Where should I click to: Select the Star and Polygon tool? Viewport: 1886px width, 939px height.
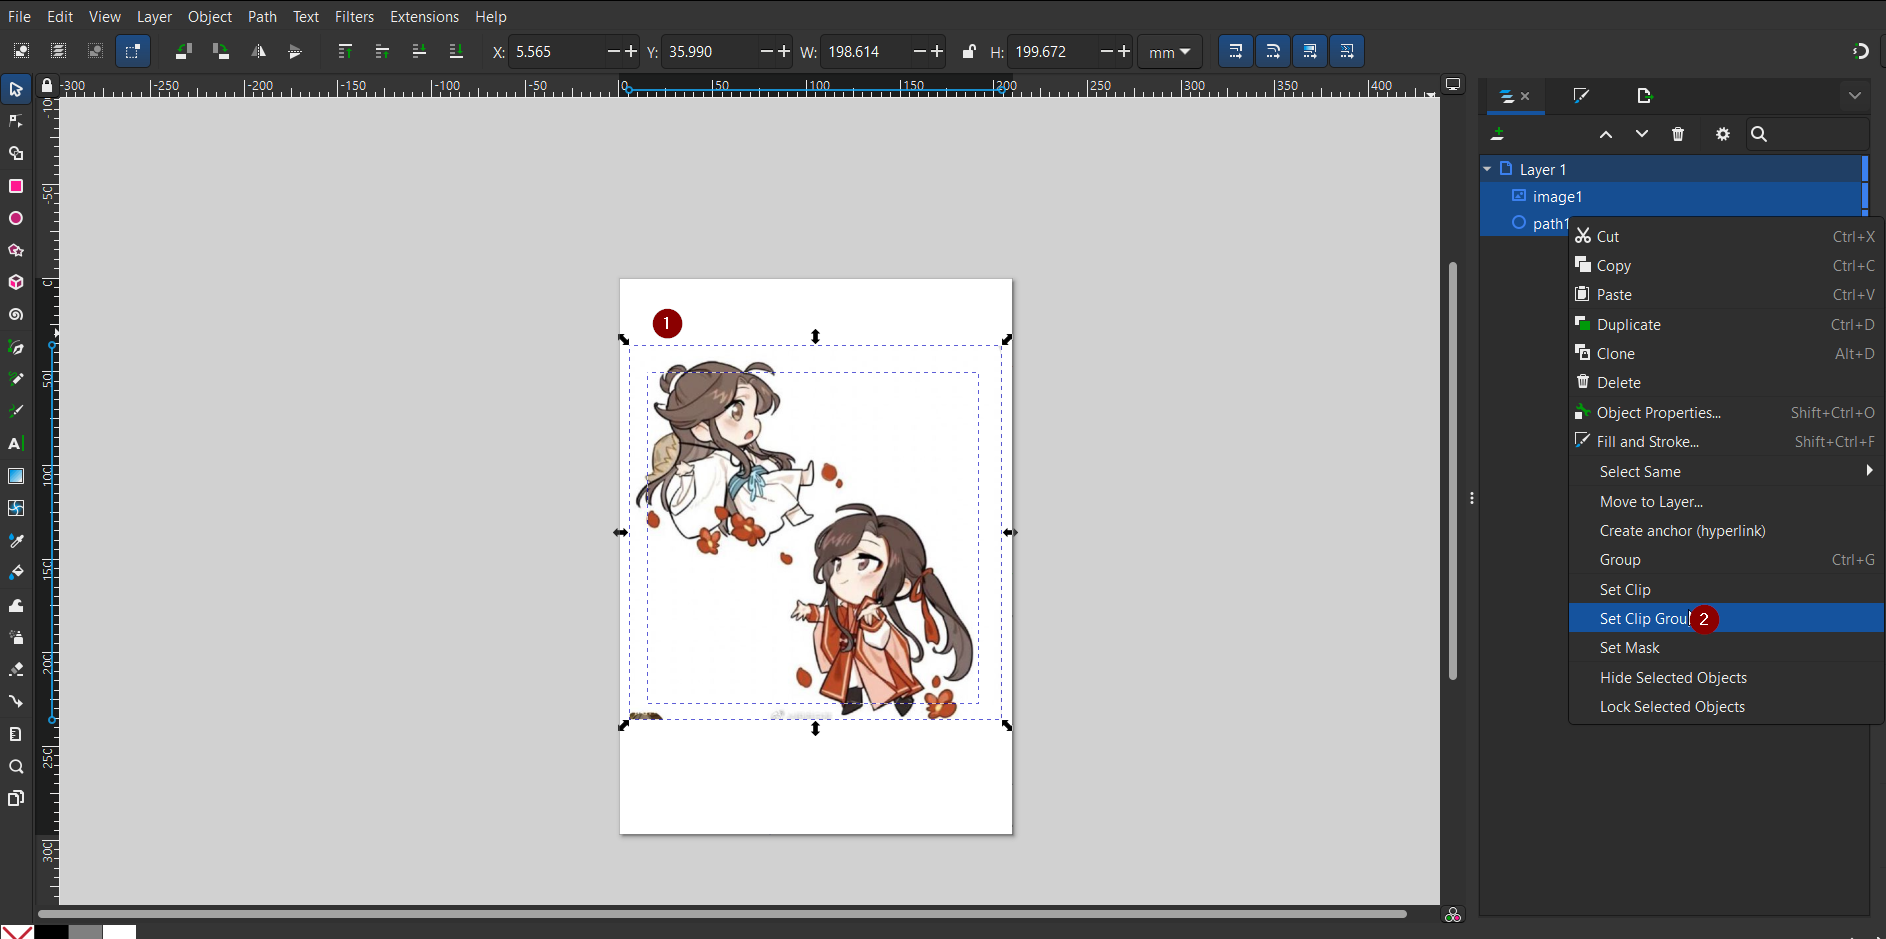pos(16,250)
